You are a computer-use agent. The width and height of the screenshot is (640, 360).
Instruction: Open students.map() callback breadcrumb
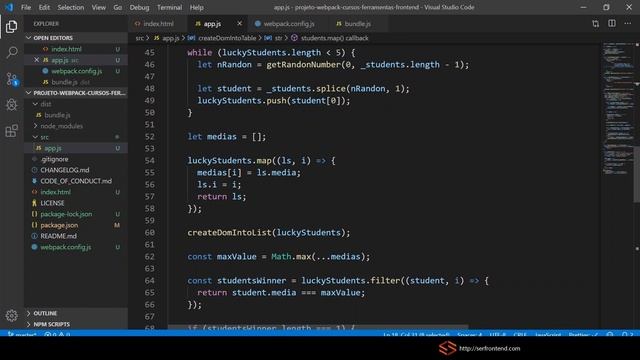[330, 38]
